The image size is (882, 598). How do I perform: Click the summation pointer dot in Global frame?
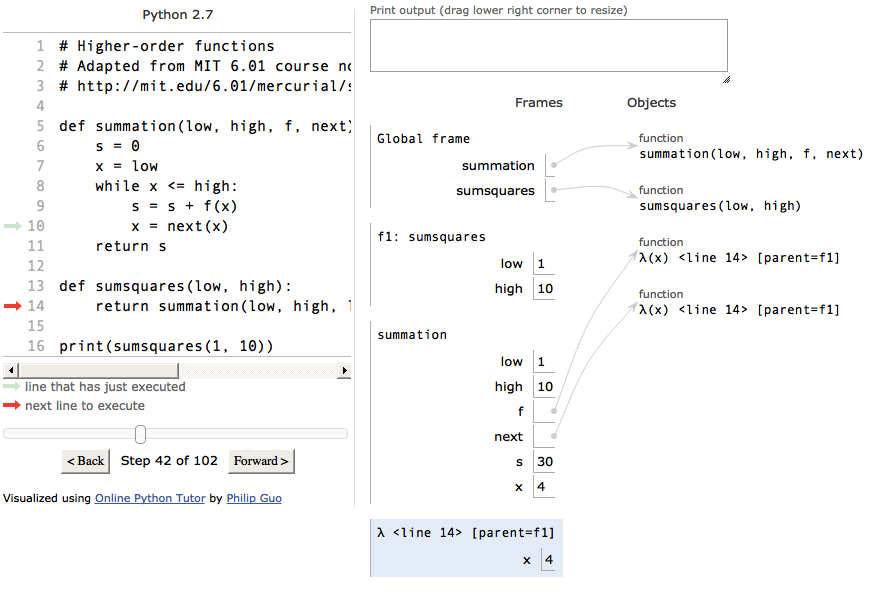pos(554,165)
